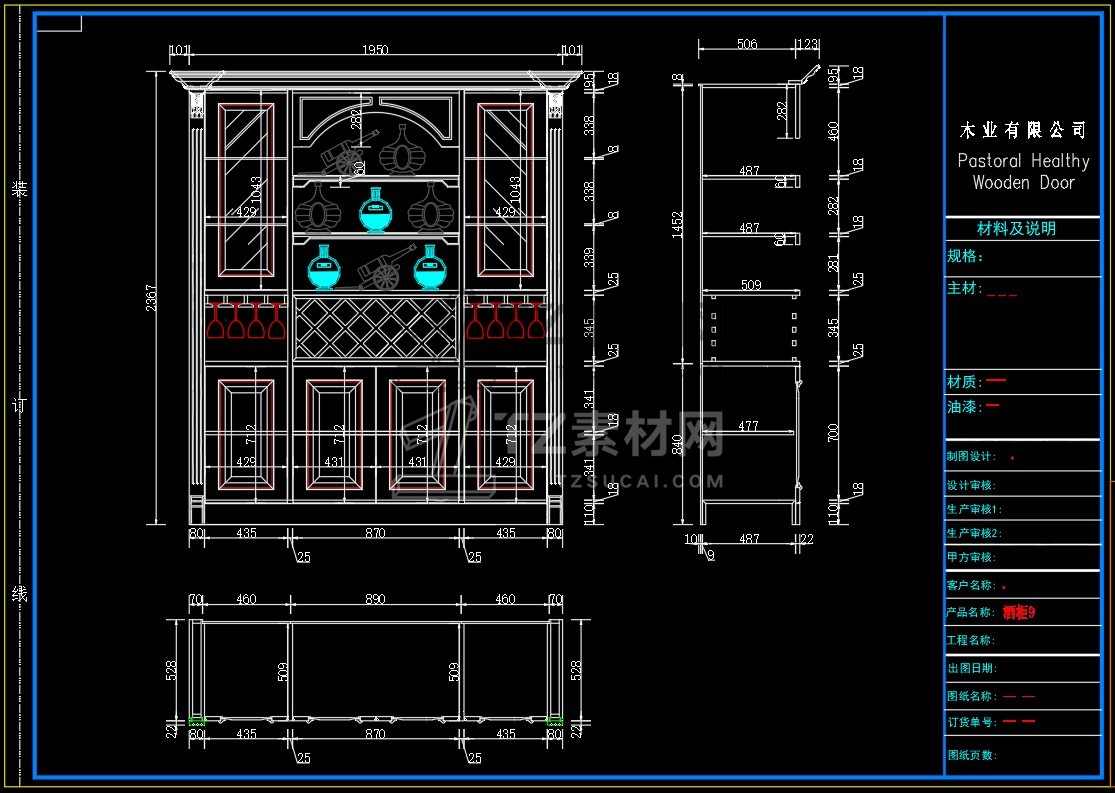
Task: Select the 材质: field label
Action: [x=964, y=382]
